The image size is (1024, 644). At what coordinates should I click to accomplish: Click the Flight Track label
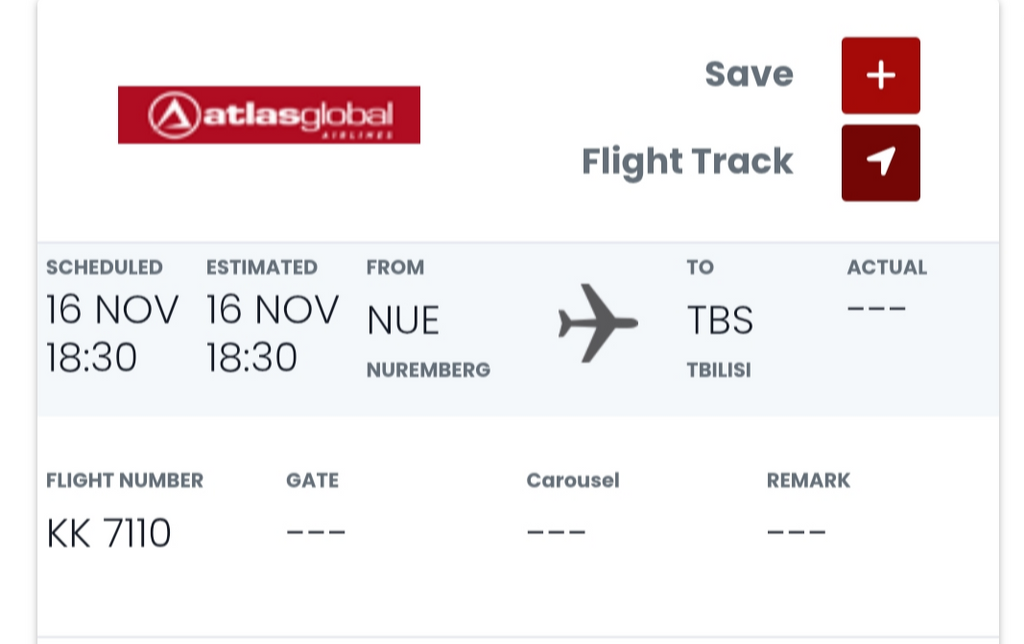(687, 161)
